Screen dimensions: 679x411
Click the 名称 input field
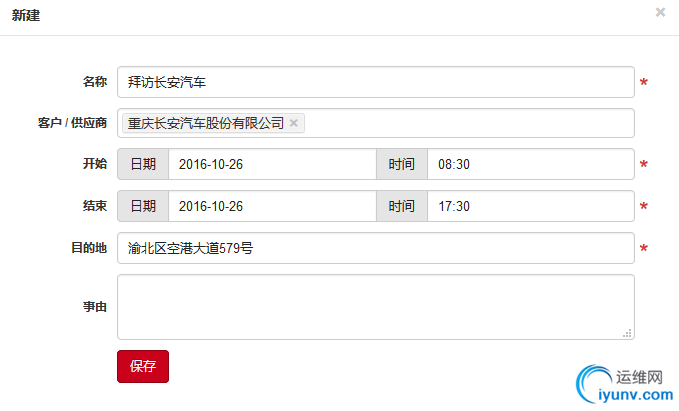(375, 82)
